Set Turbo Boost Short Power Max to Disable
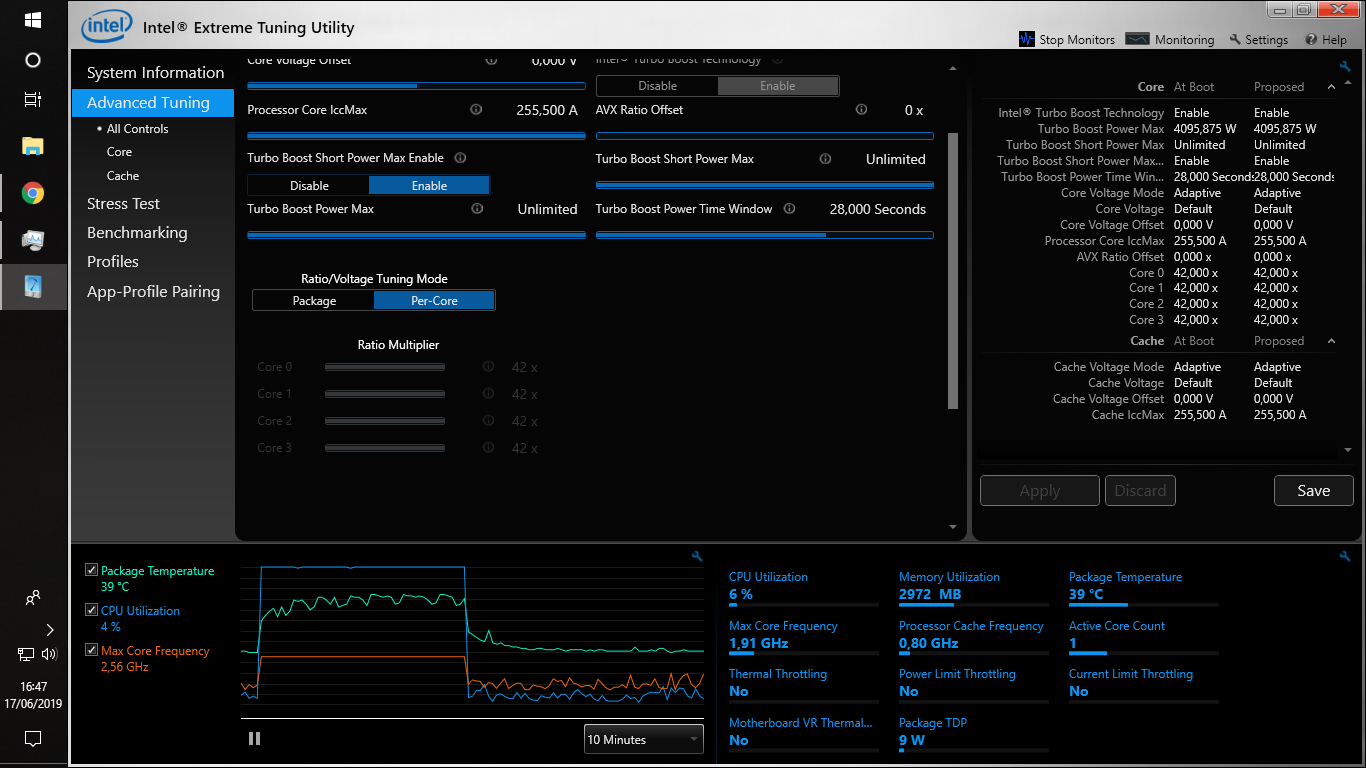The width and height of the screenshot is (1366, 768). [309, 185]
